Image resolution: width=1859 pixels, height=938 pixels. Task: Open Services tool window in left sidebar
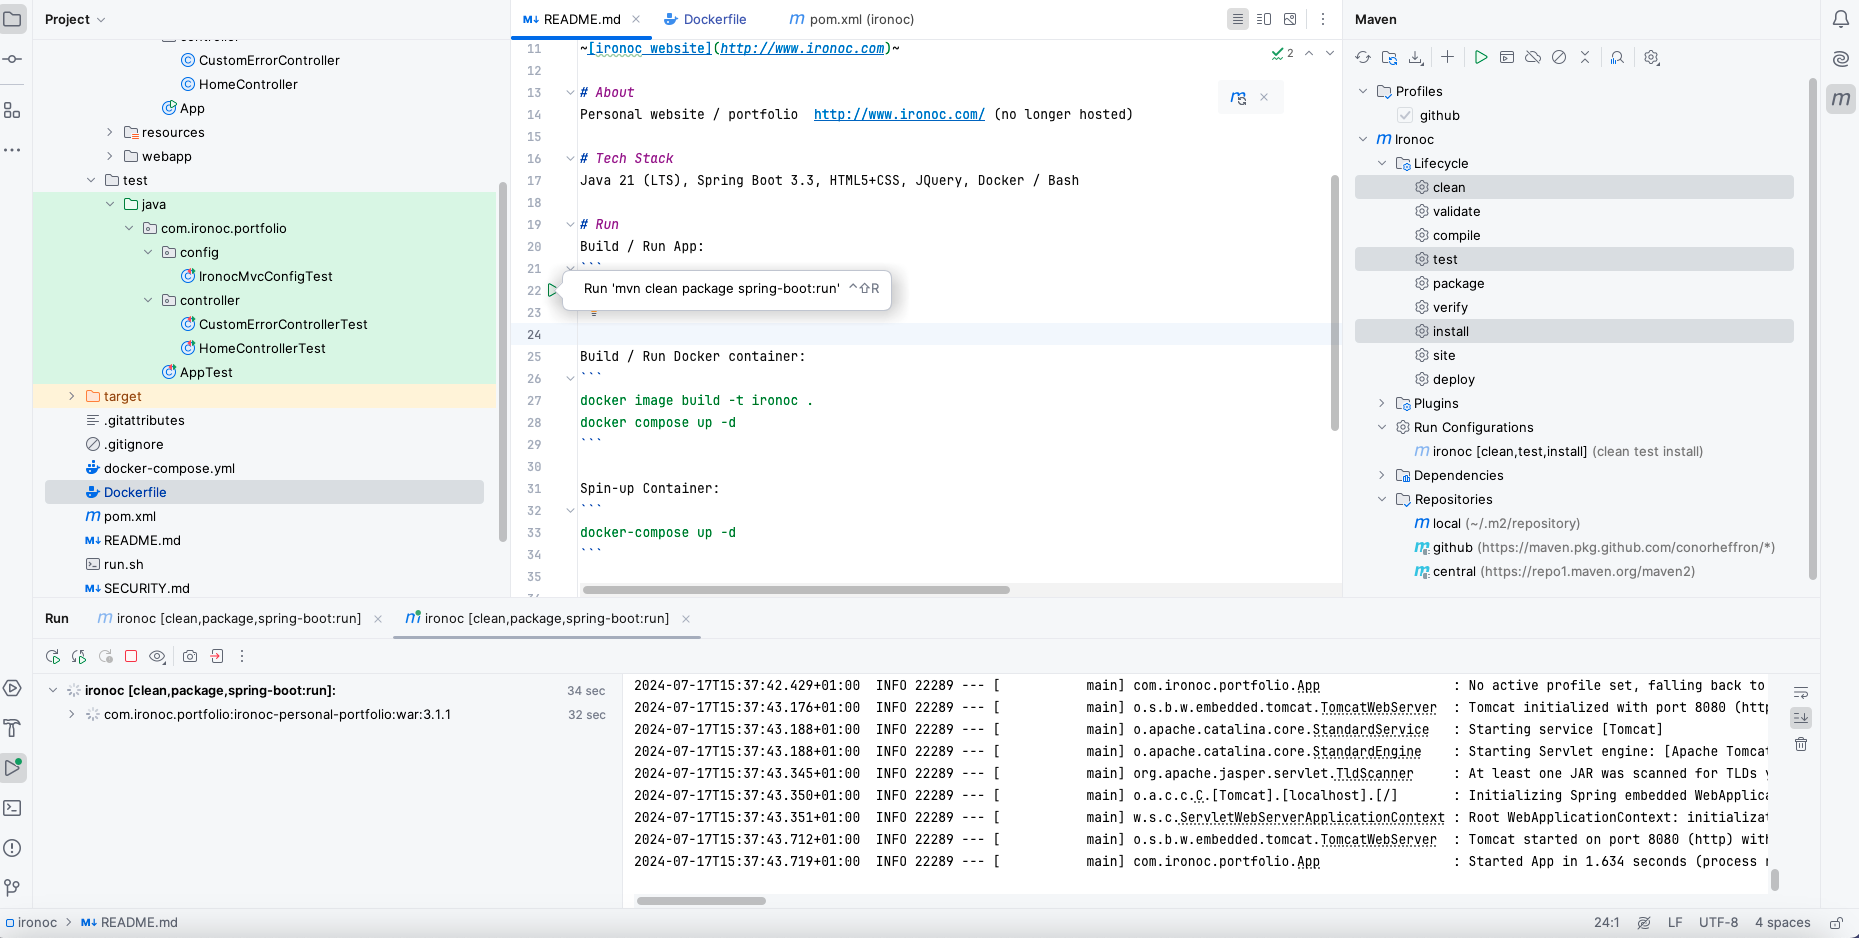12,688
